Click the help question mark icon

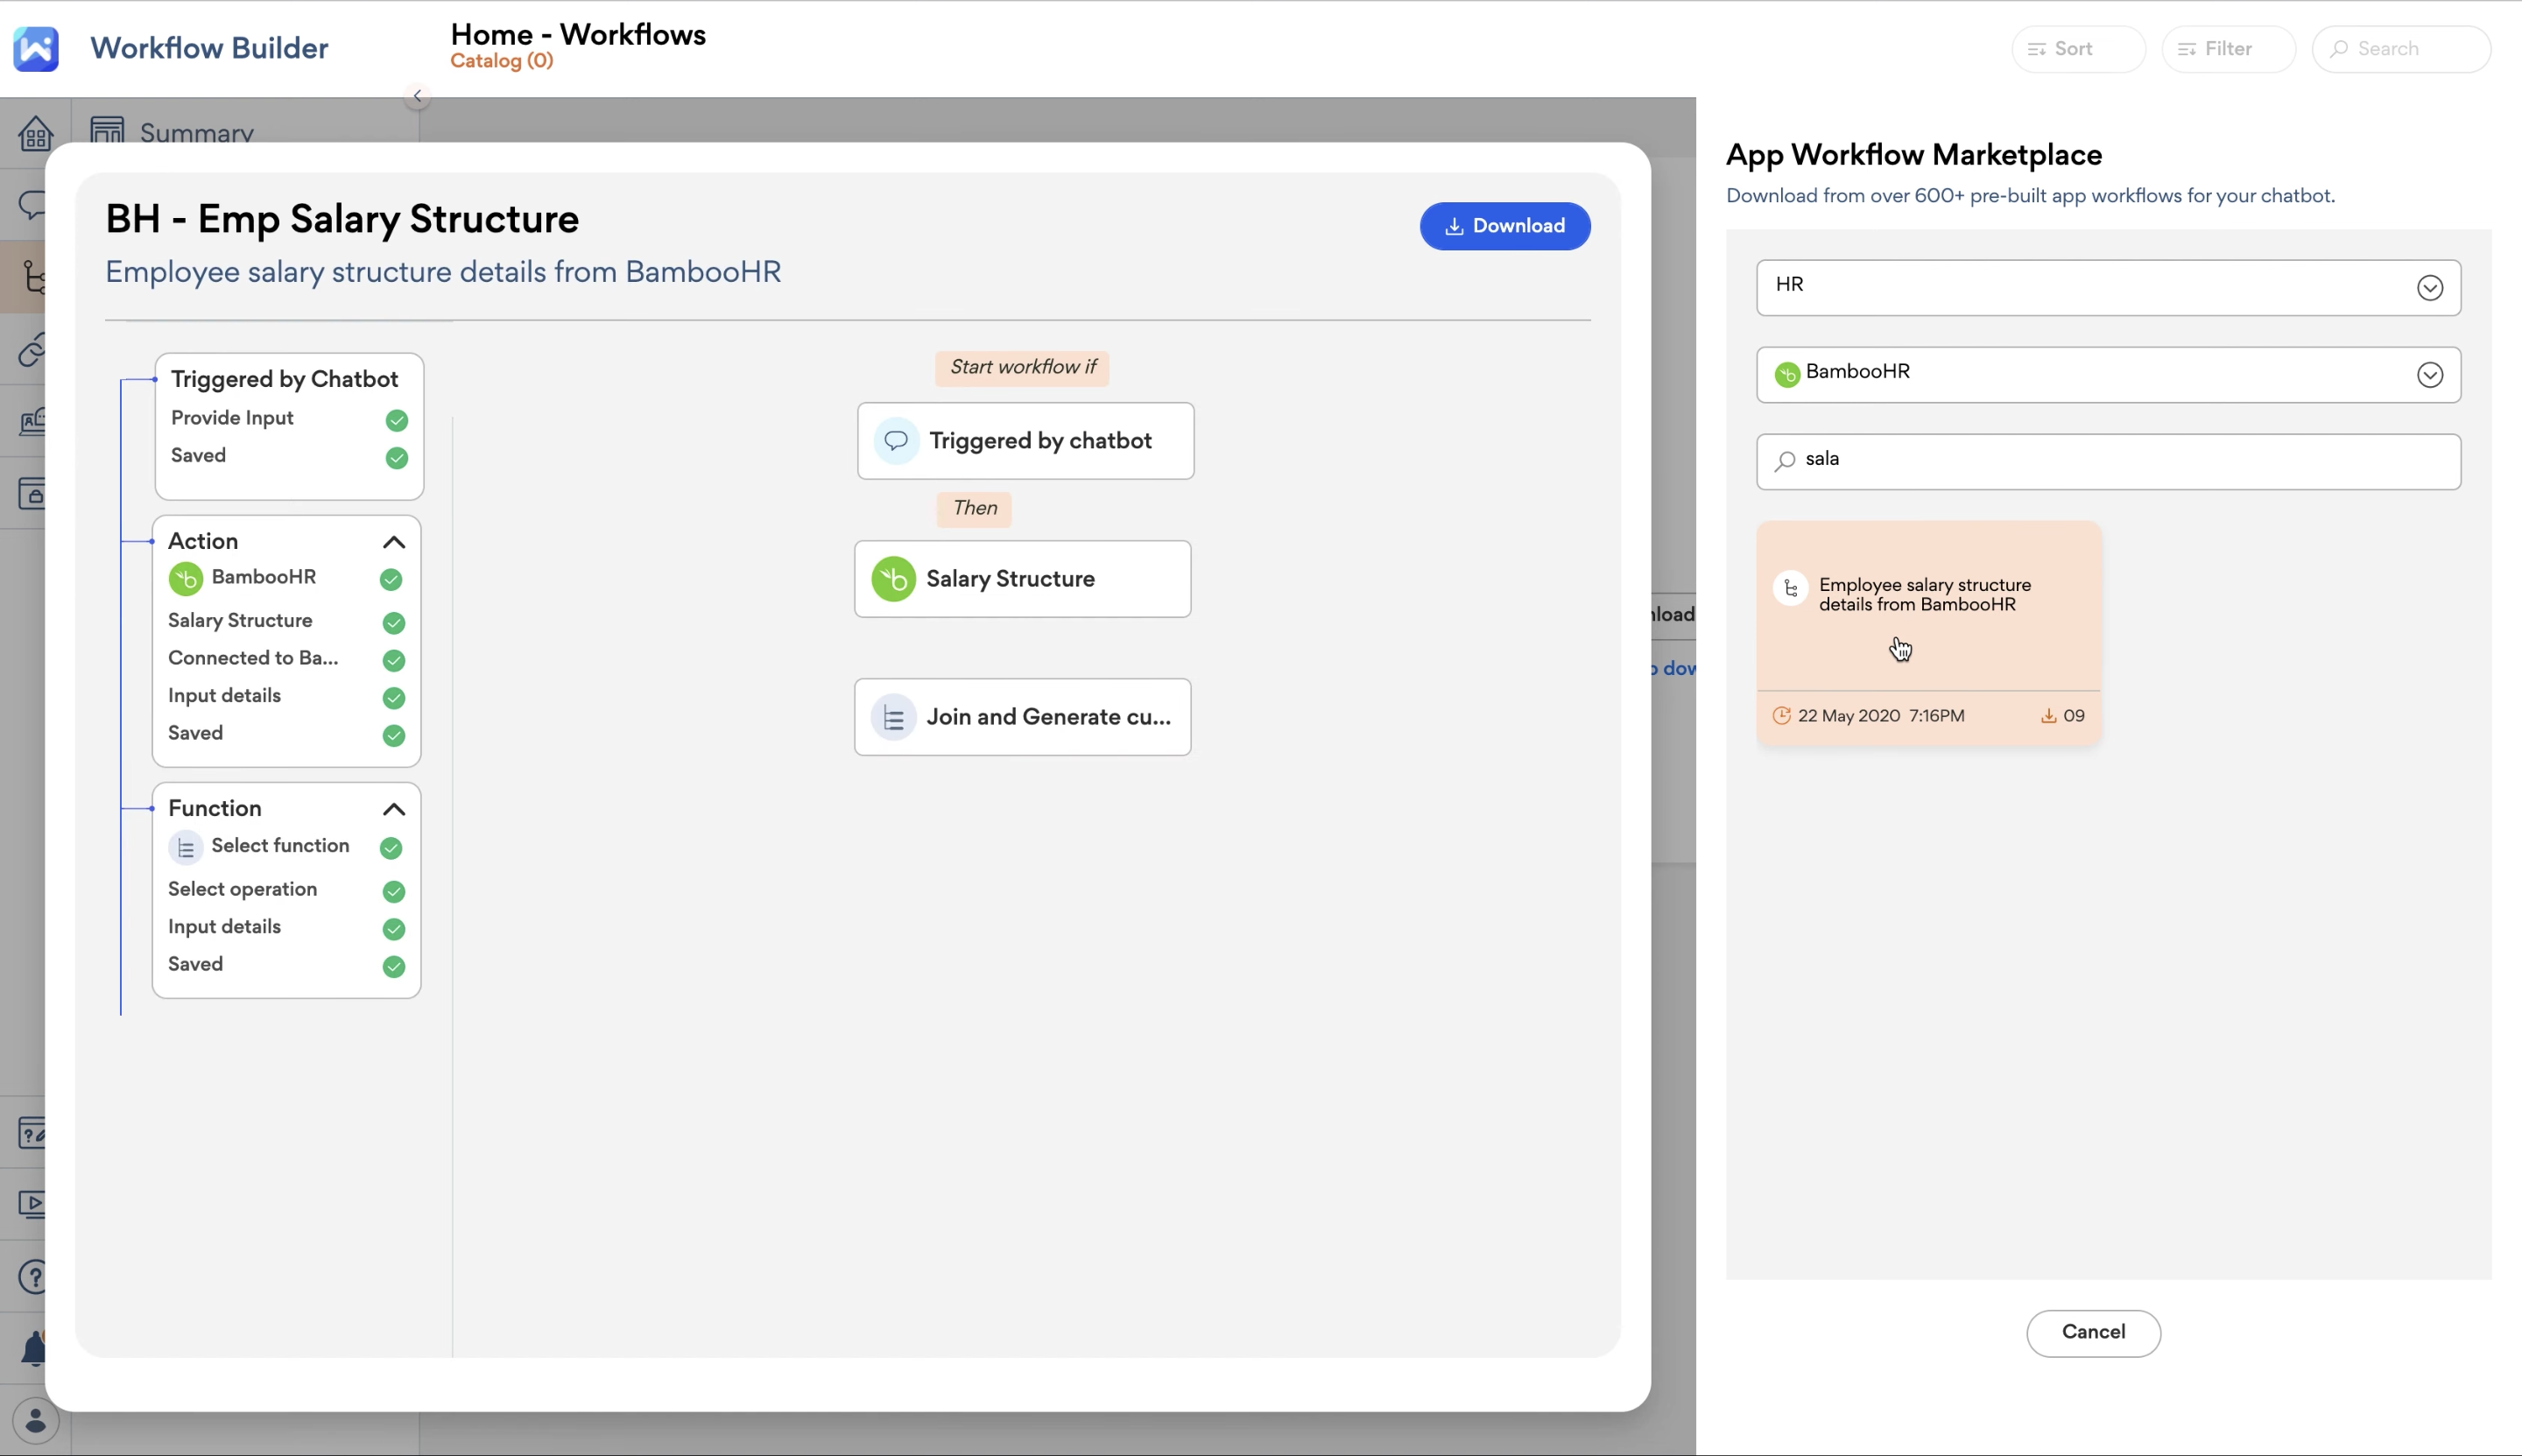pos(33,1277)
